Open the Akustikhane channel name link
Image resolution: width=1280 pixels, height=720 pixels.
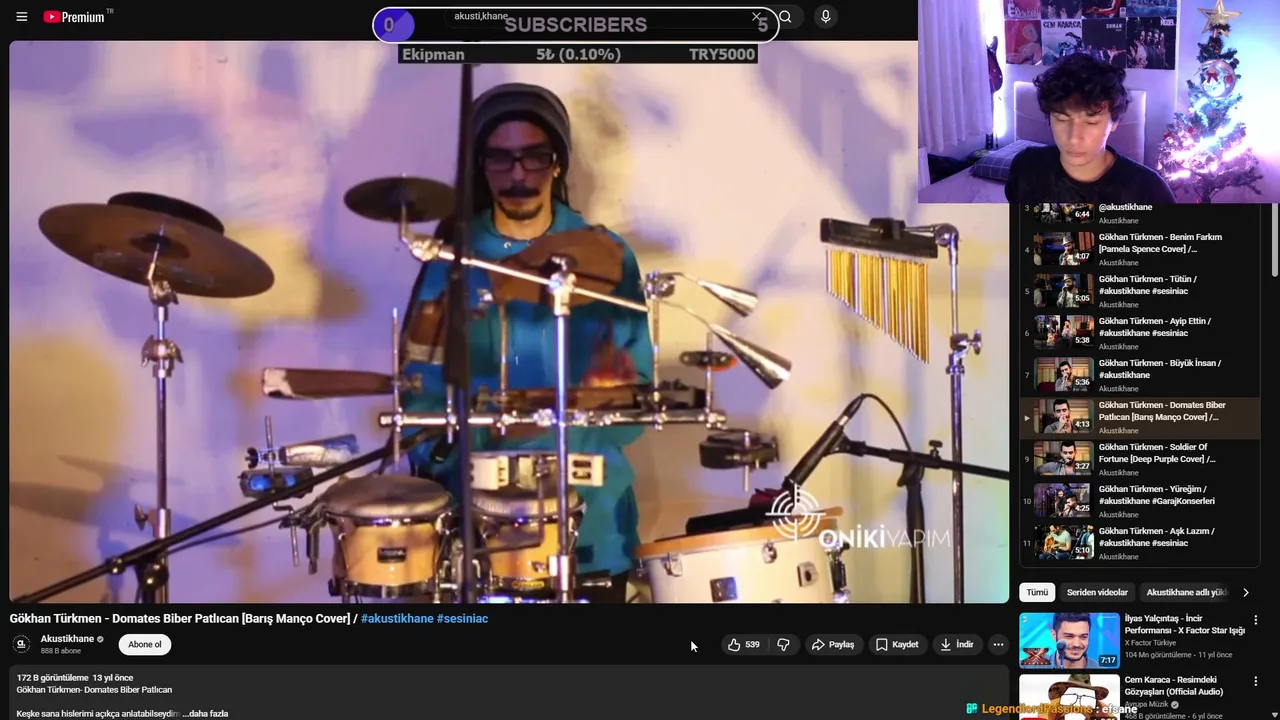[x=67, y=639]
